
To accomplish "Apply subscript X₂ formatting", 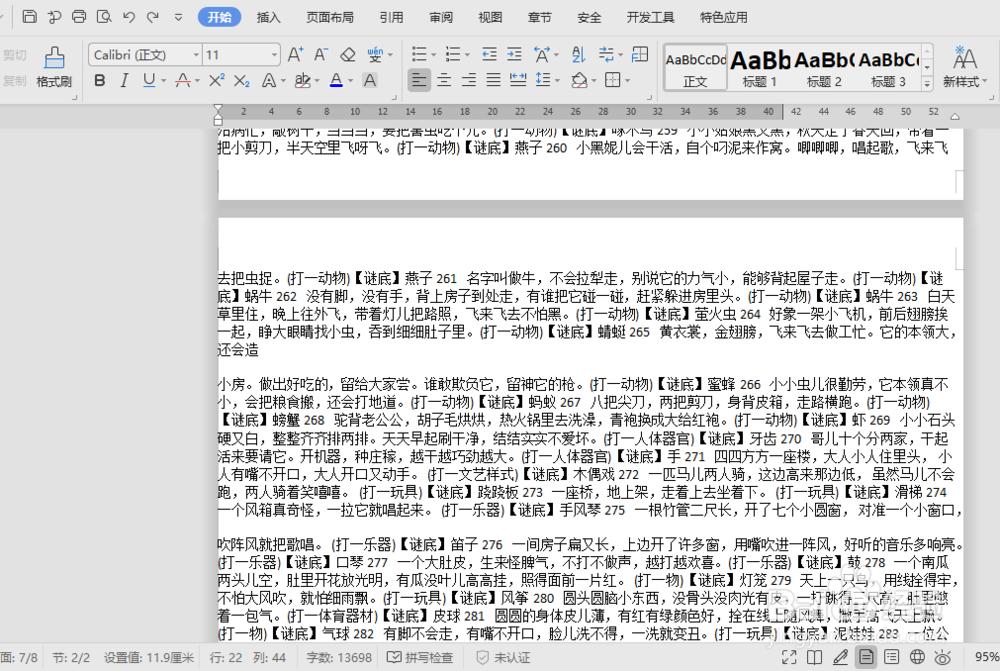I will pyautogui.click(x=242, y=80).
